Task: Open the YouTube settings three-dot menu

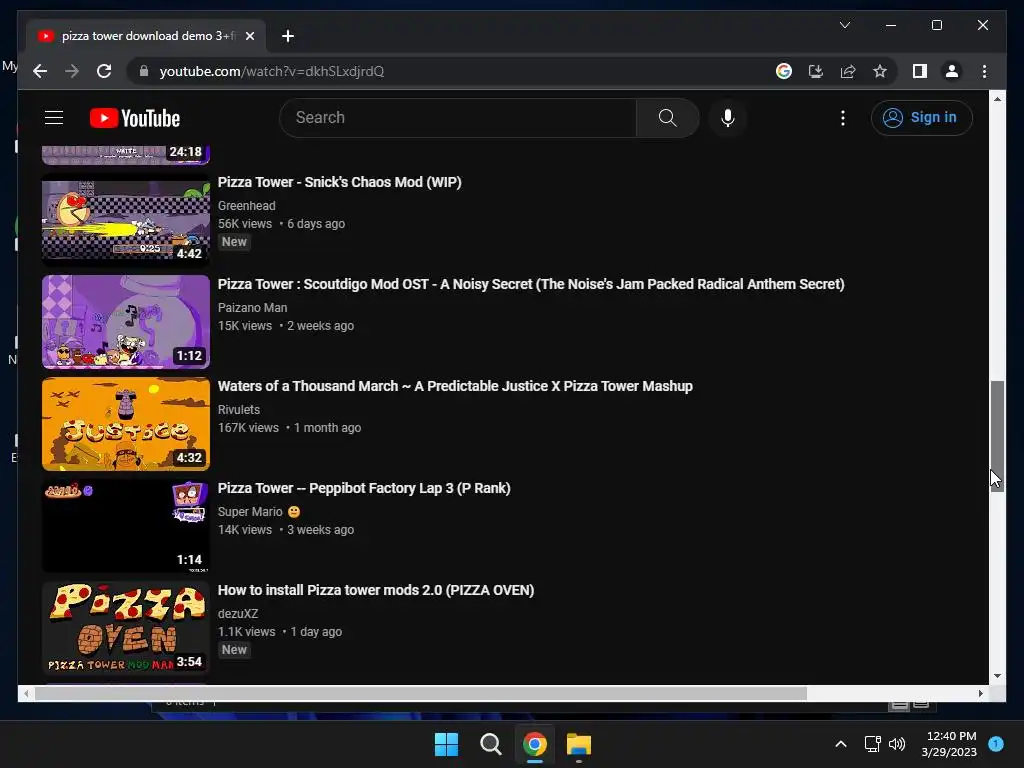Action: (842, 118)
